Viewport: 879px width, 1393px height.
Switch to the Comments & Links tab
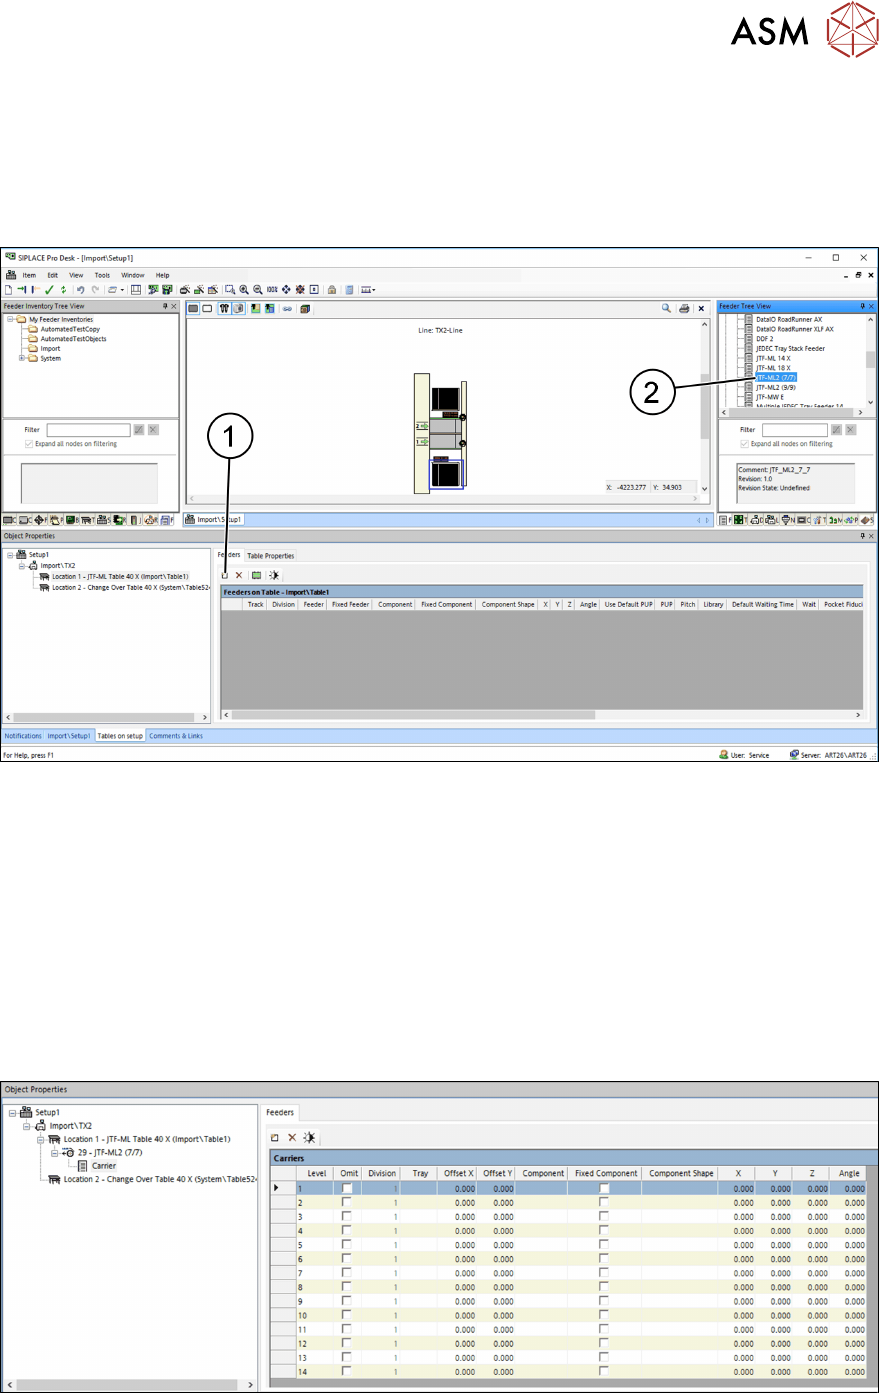pyautogui.click(x=176, y=736)
